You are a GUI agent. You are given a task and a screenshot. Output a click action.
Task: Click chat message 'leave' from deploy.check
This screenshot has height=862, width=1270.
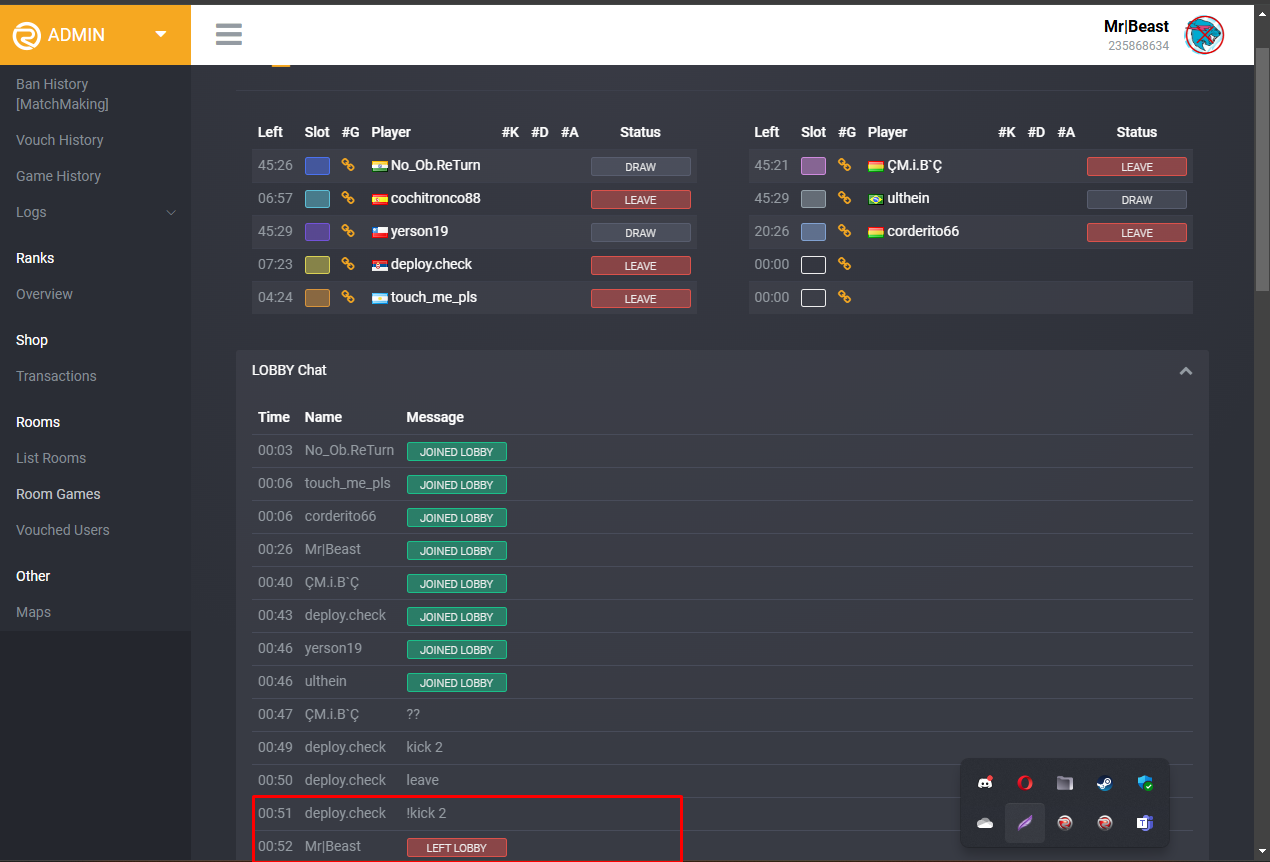pos(422,780)
